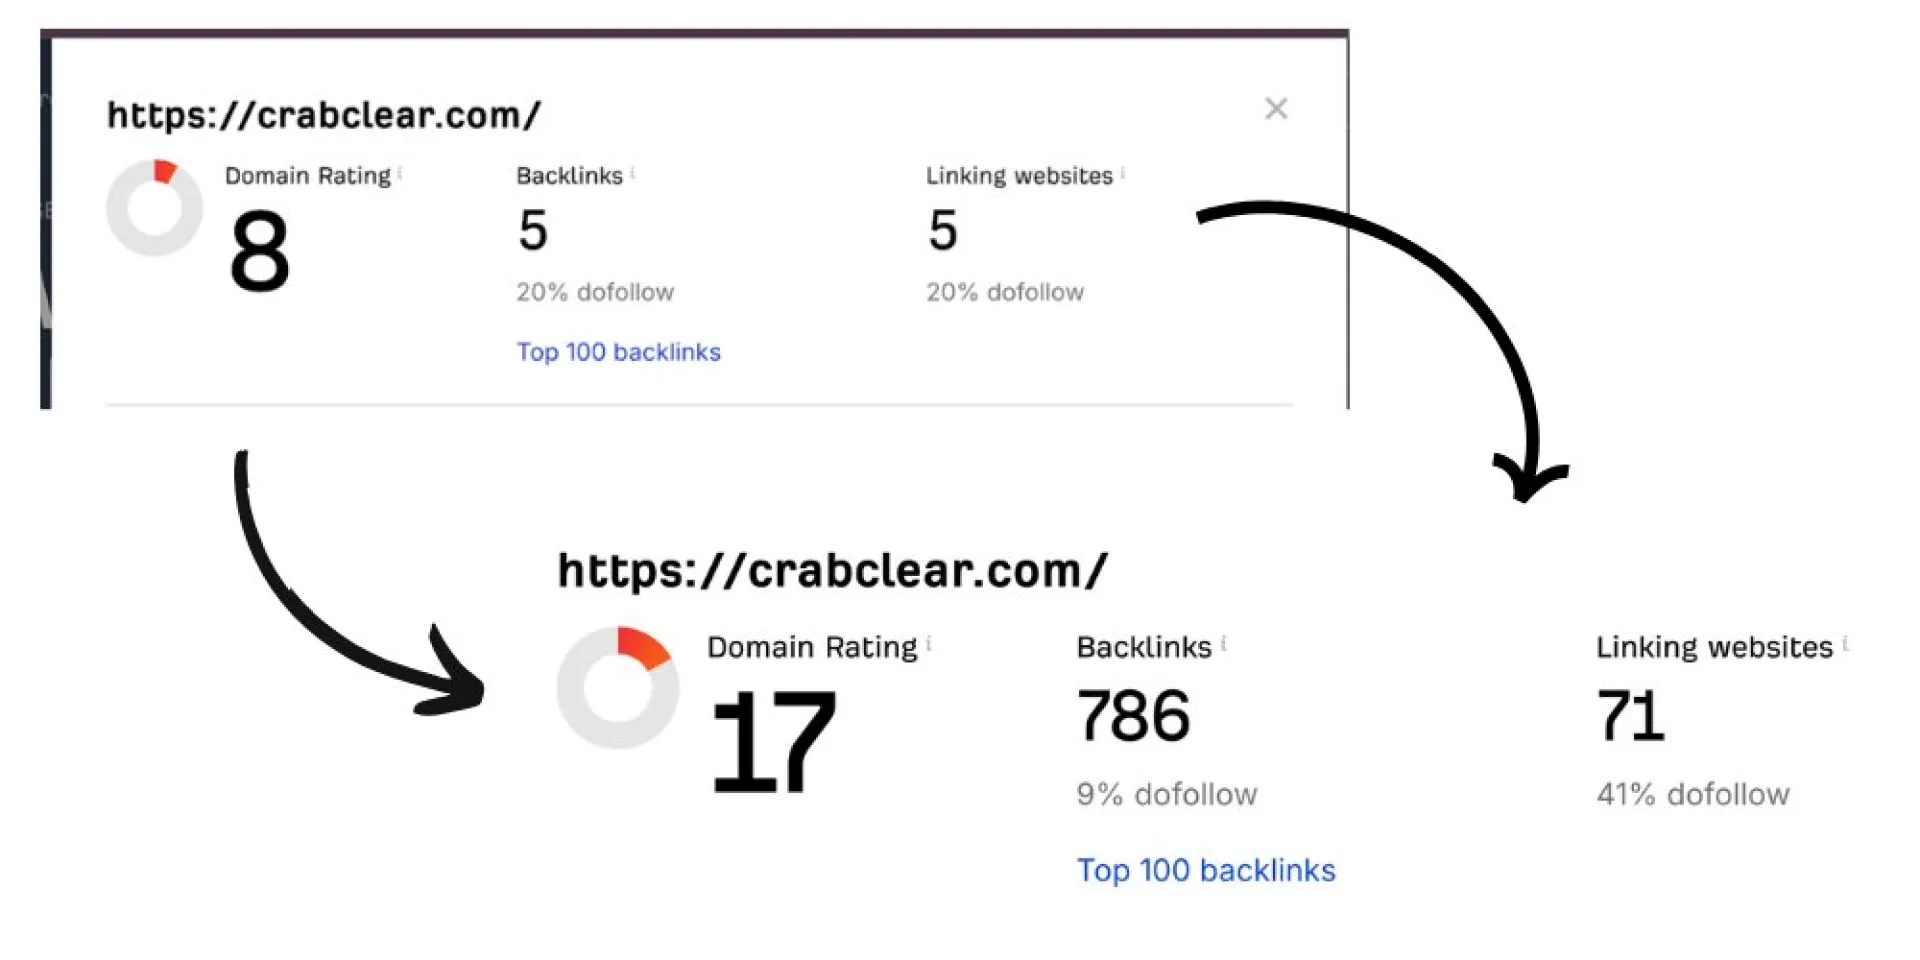Viewport: 1920px width, 960px height.
Task: Click the large Domain Rating value 17
Action: coord(772,741)
